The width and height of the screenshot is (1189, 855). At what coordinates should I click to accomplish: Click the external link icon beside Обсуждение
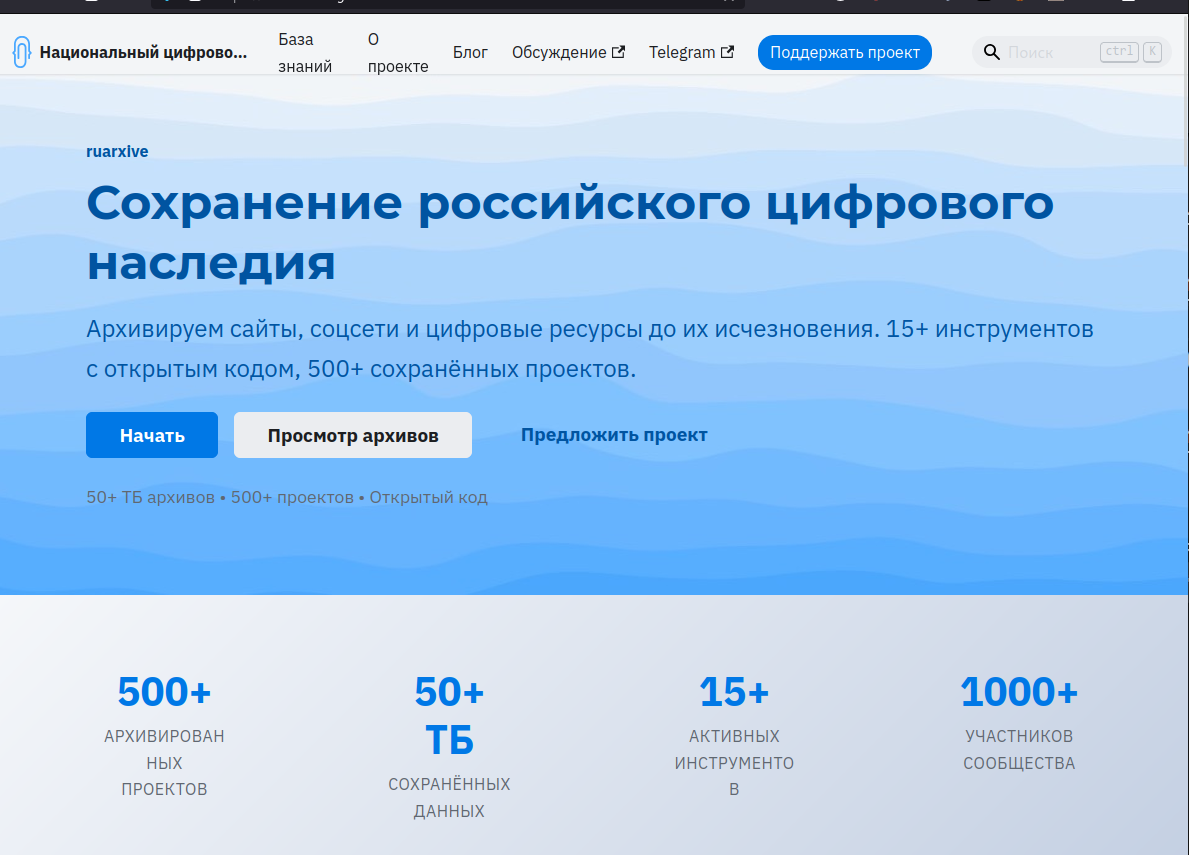[619, 53]
